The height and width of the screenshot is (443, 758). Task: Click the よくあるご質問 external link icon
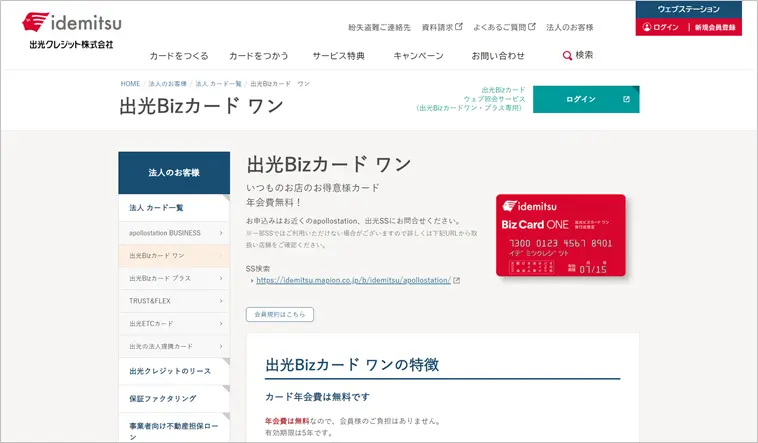532,27
